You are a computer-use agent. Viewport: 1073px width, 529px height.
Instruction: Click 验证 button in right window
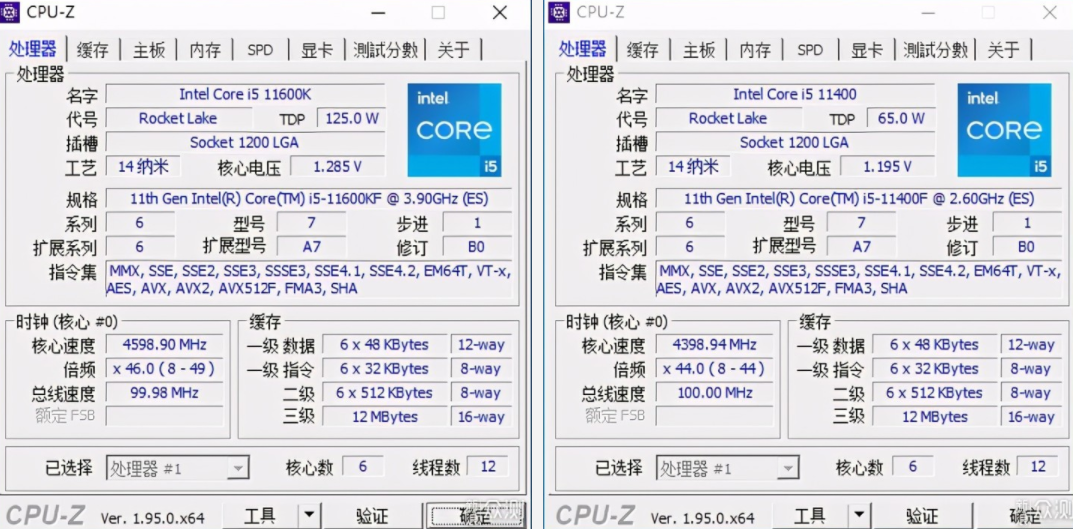(922, 515)
